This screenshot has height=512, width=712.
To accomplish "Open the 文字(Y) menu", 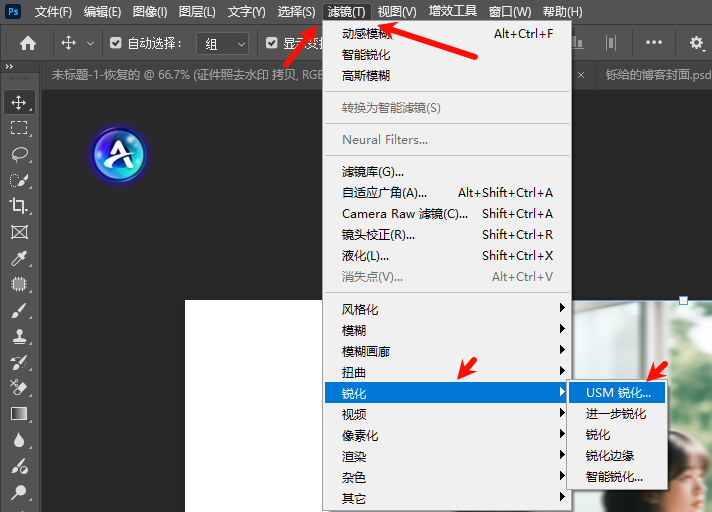I will click(247, 11).
